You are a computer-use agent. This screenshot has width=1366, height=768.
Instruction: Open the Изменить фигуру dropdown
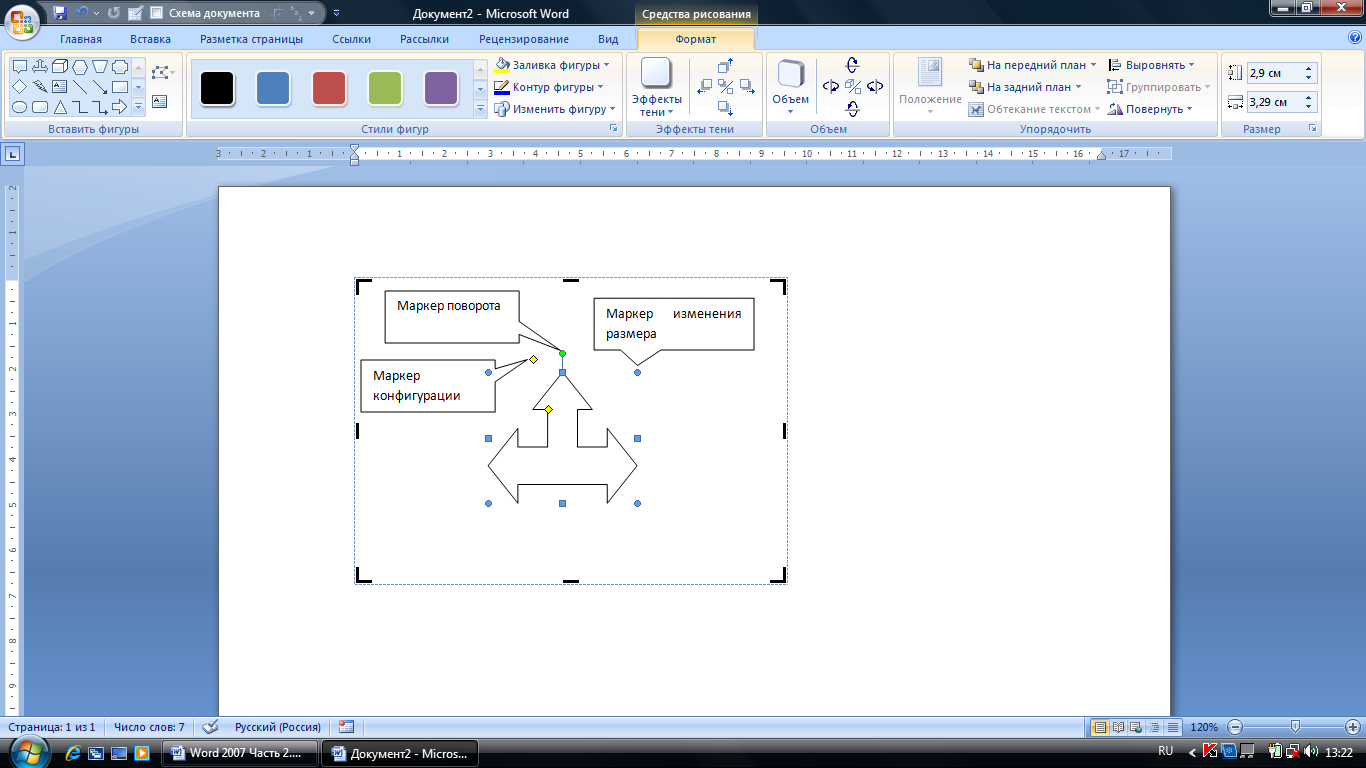point(554,109)
